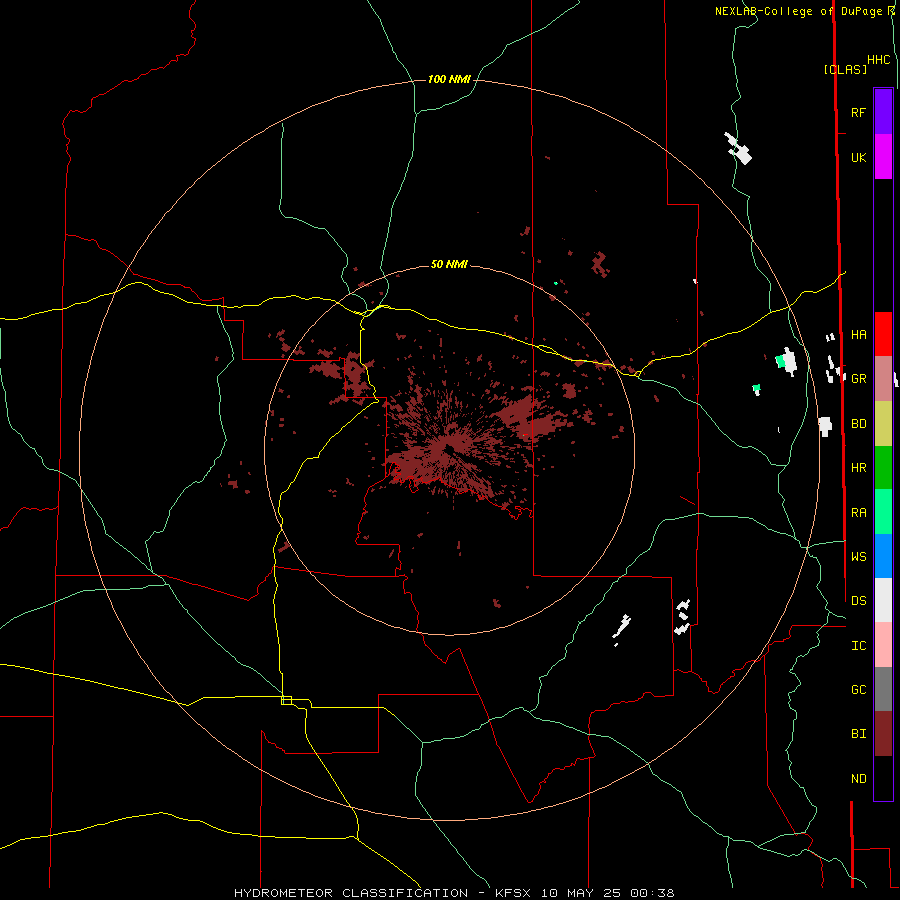Select the GR legend color block
Image resolution: width=900 pixels, height=900 pixels.
click(x=883, y=379)
